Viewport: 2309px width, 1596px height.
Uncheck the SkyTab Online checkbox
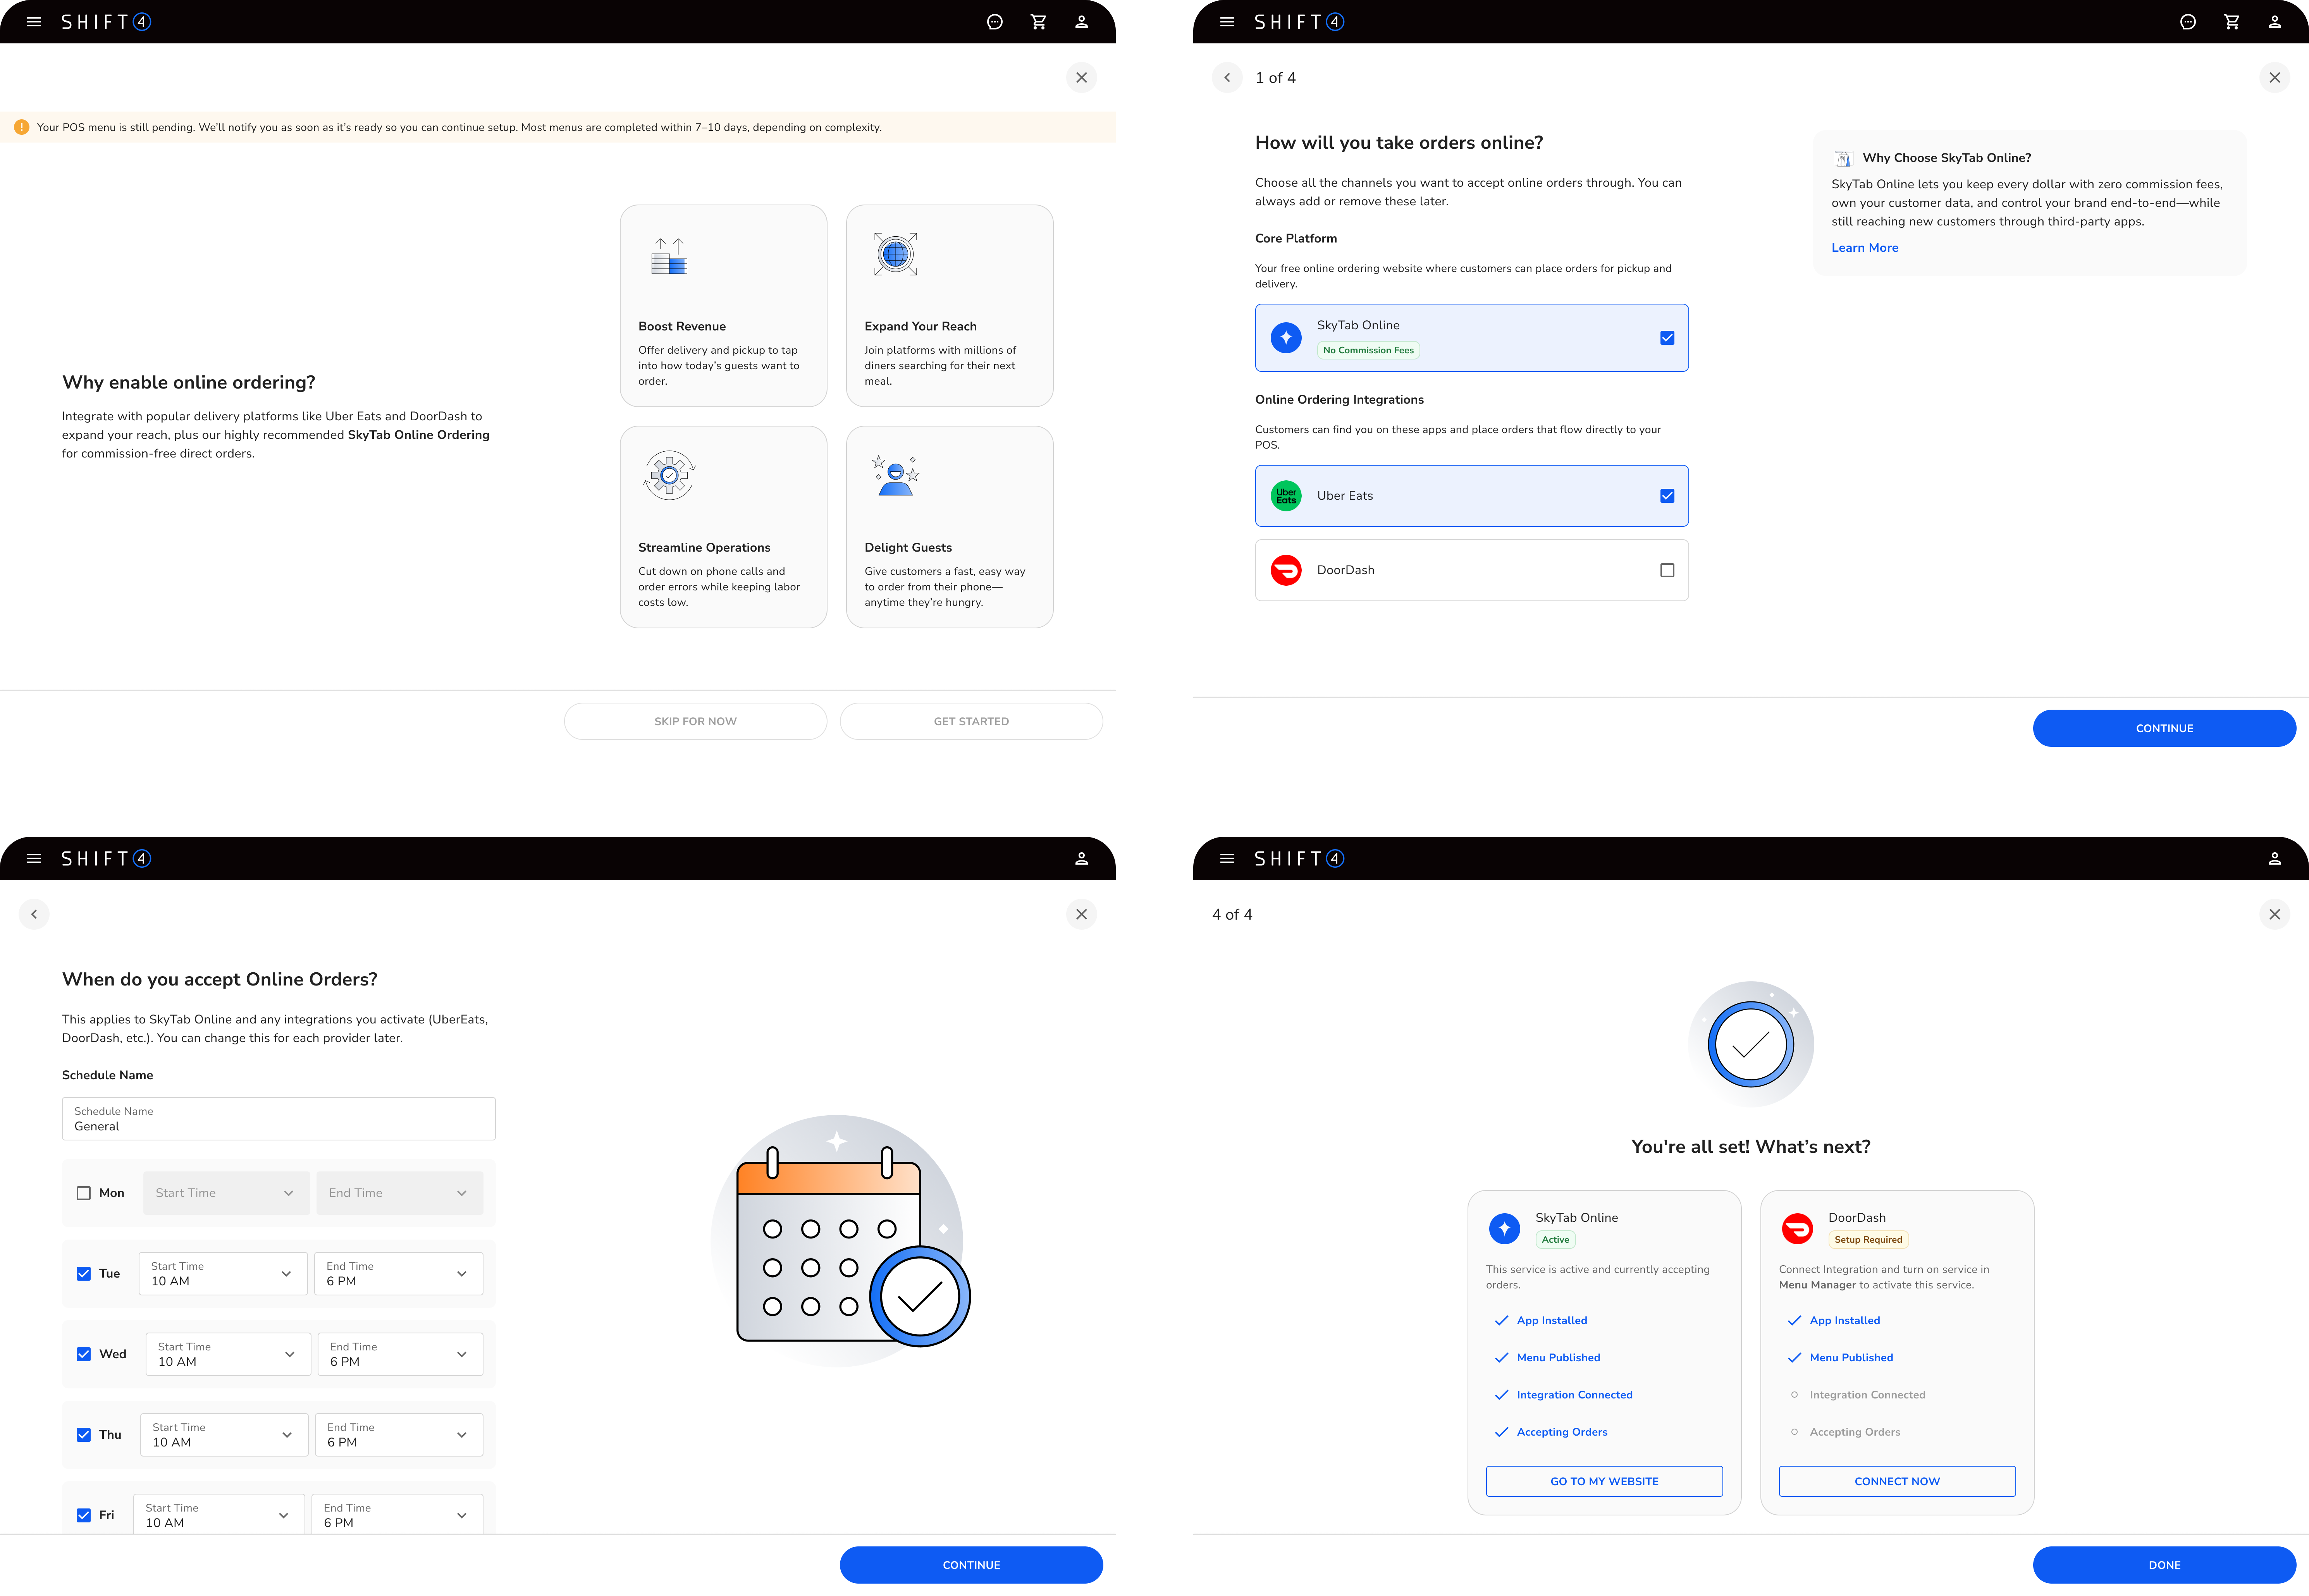[1667, 338]
